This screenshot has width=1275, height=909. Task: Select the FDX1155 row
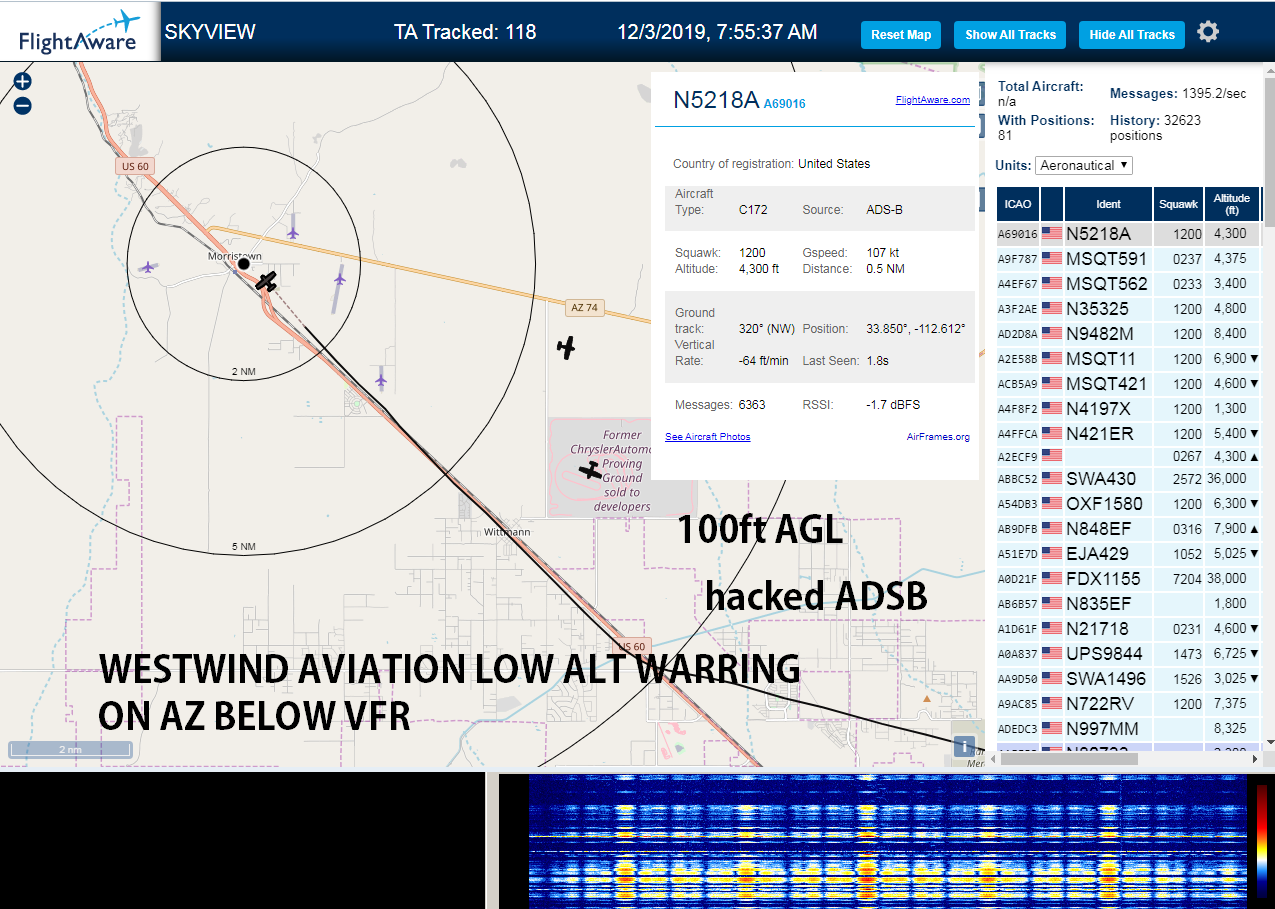pos(1128,579)
